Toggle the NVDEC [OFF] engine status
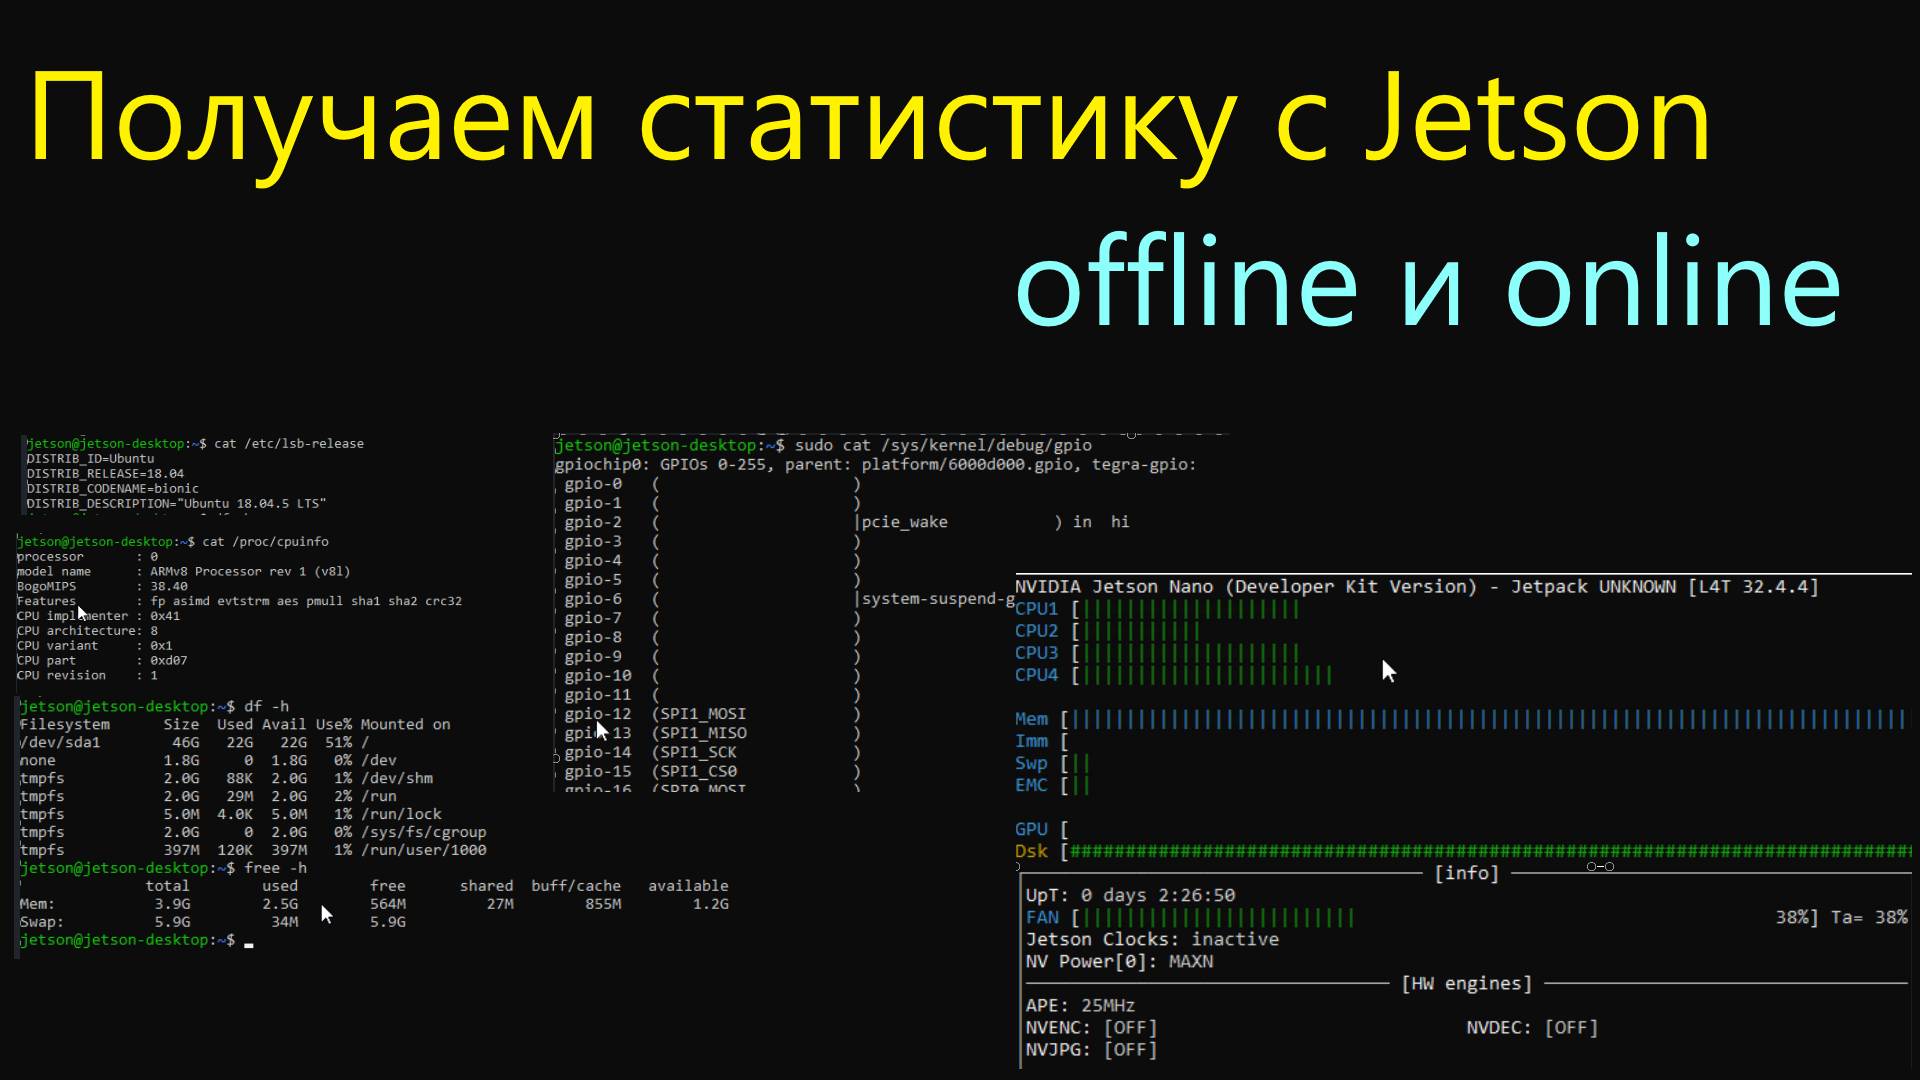1920x1080 pixels. (x=1530, y=1027)
